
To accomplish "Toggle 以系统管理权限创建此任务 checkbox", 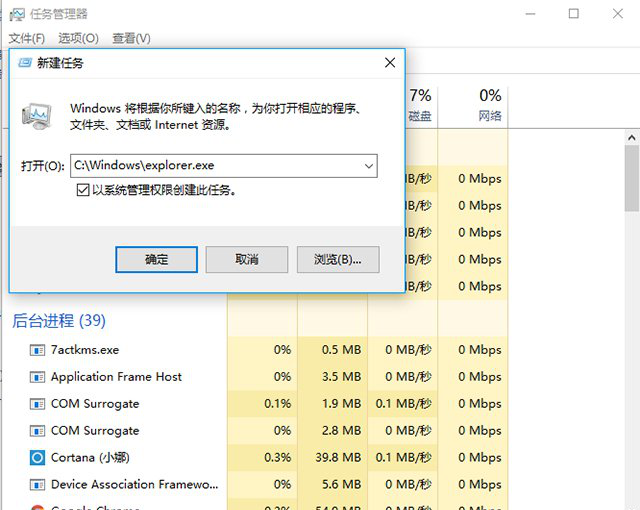I will click(x=83, y=190).
